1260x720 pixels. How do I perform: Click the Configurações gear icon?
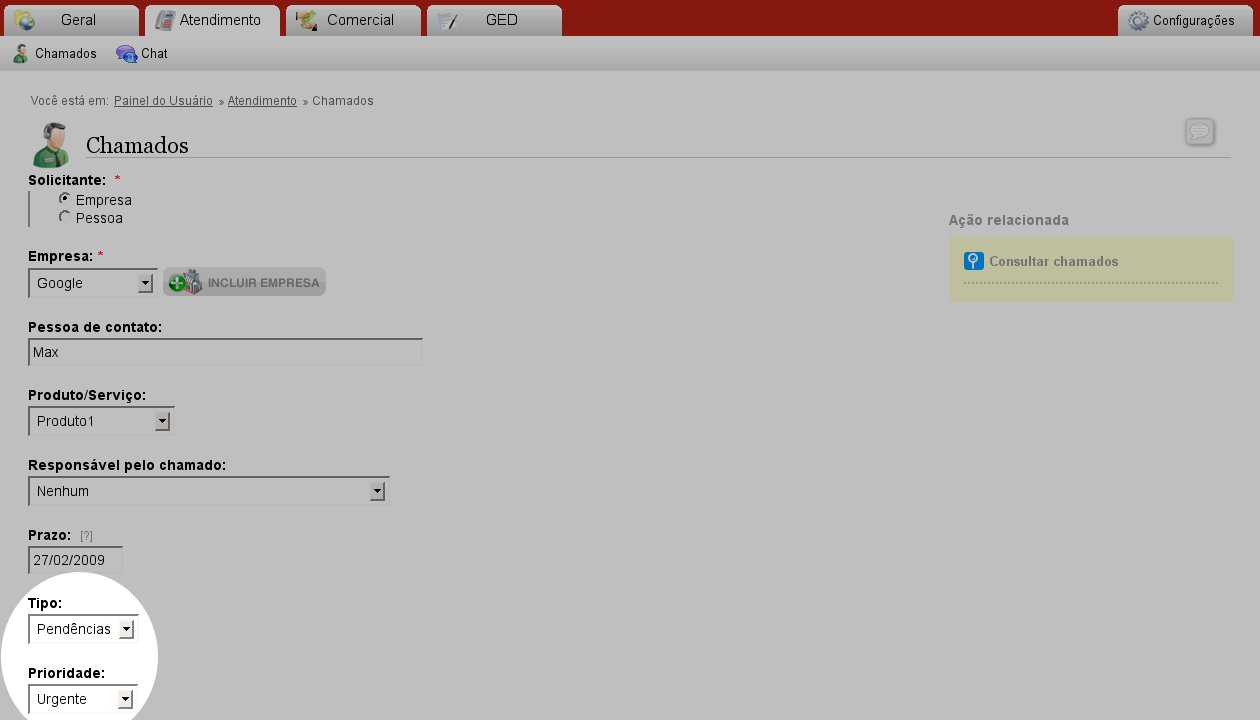pos(1138,20)
